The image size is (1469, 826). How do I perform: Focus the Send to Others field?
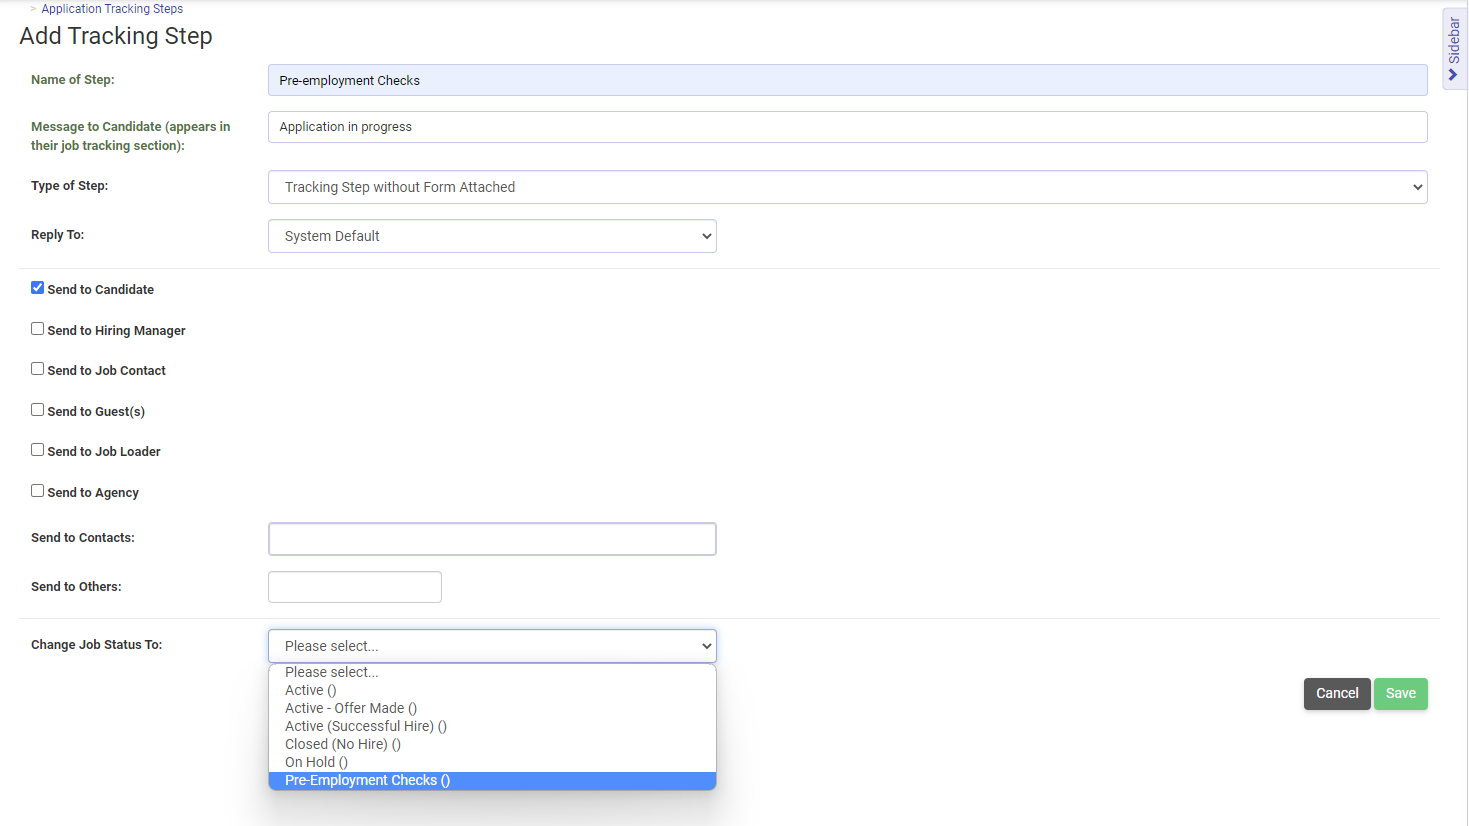point(355,587)
